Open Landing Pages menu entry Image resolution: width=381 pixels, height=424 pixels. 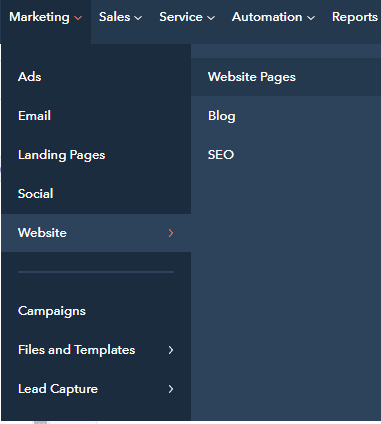pos(96,155)
